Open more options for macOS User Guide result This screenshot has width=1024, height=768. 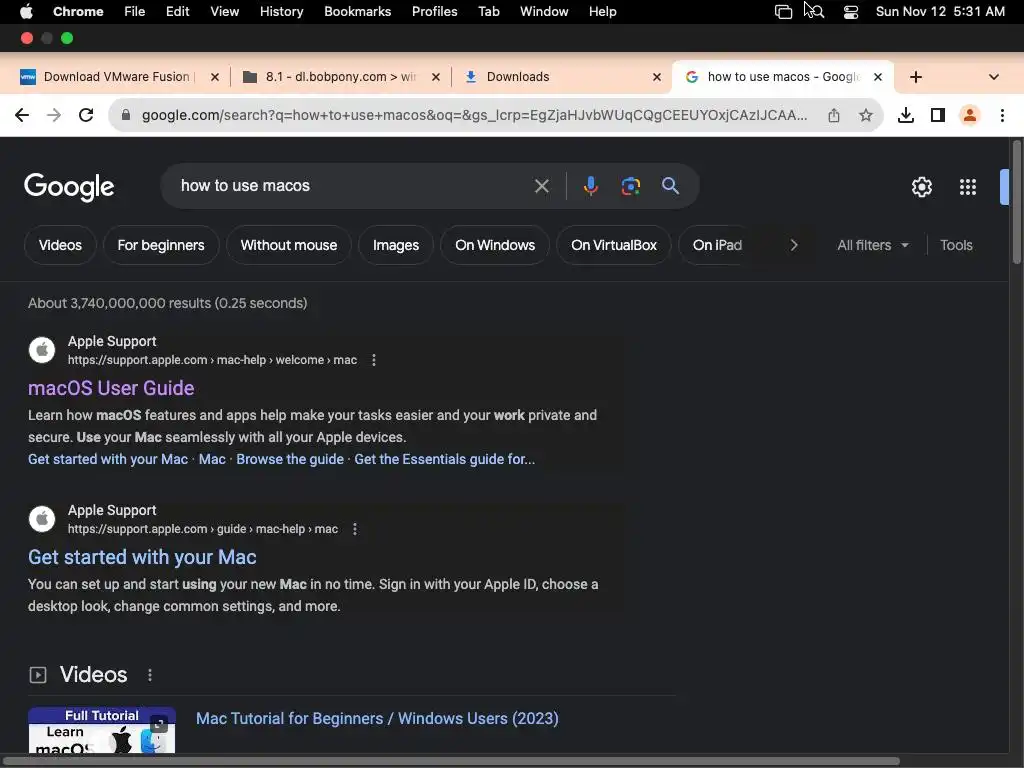point(374,360)
